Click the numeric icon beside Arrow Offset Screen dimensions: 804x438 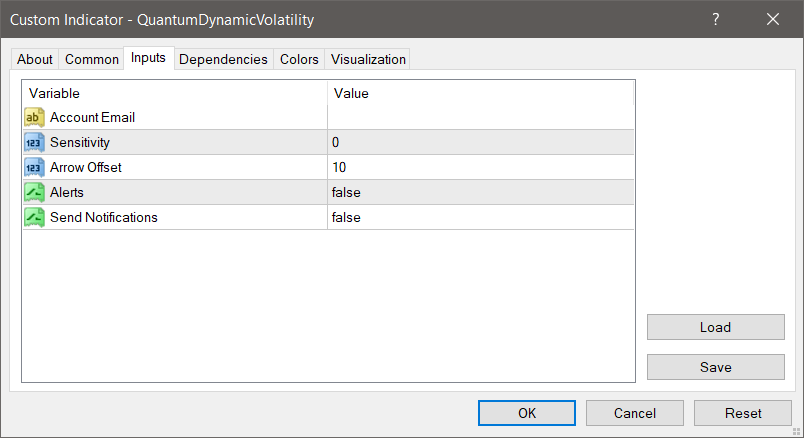click(34, 167)
